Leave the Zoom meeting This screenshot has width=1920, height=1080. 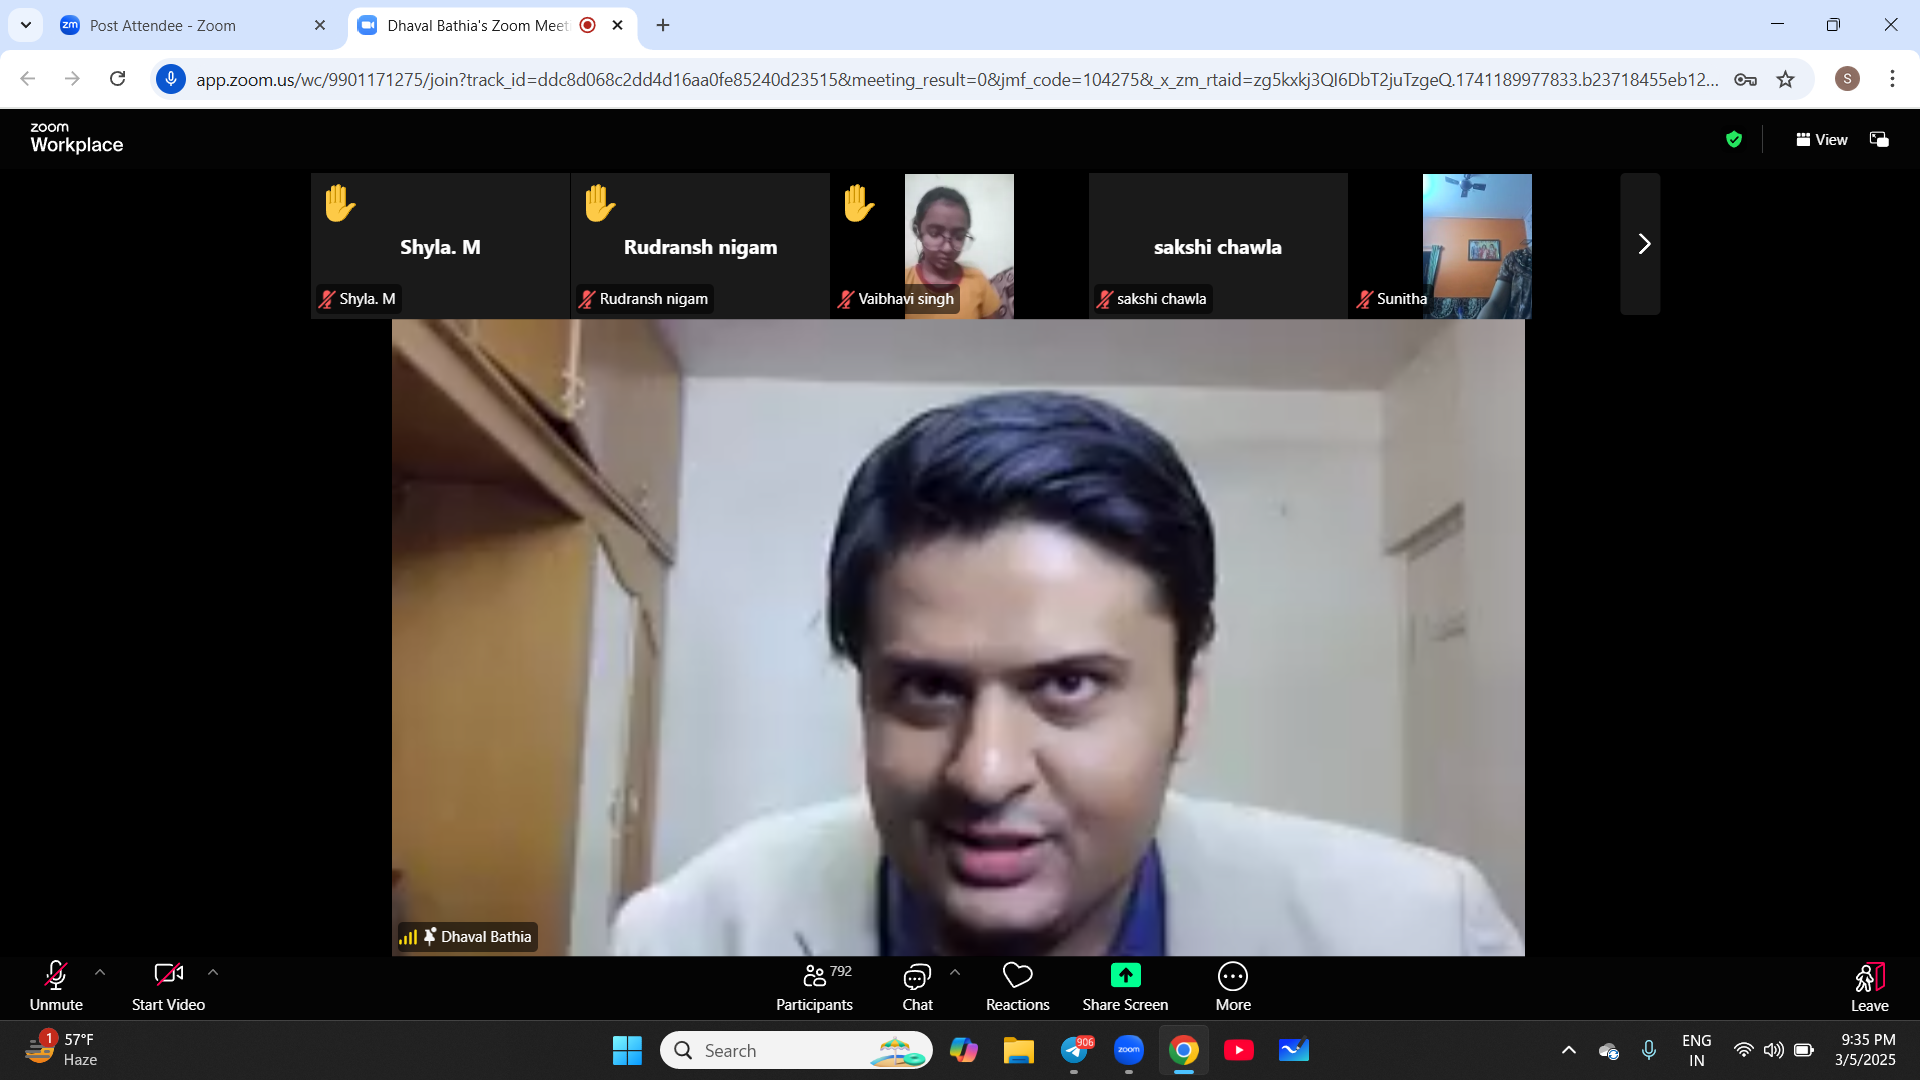tap(1869, 987)
